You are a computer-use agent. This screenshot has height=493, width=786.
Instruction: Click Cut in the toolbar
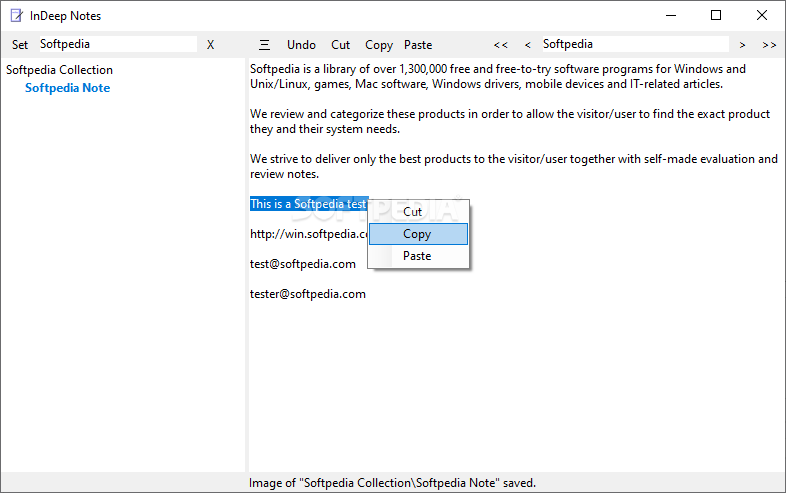[x=340, y=45]
